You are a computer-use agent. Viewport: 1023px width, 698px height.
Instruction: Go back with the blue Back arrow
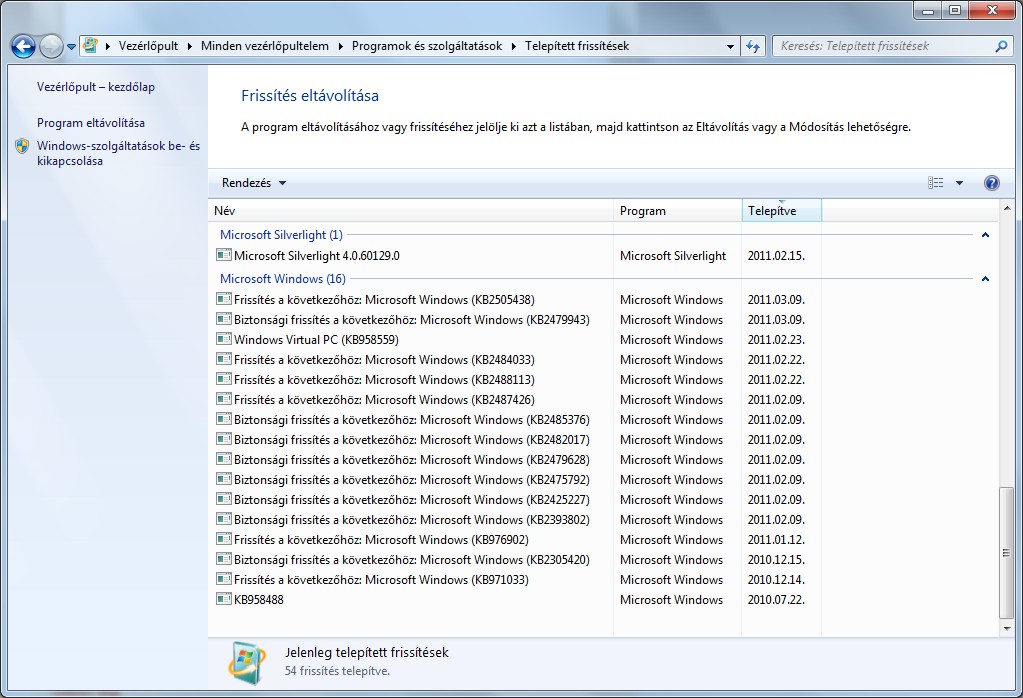click(23, 46)
